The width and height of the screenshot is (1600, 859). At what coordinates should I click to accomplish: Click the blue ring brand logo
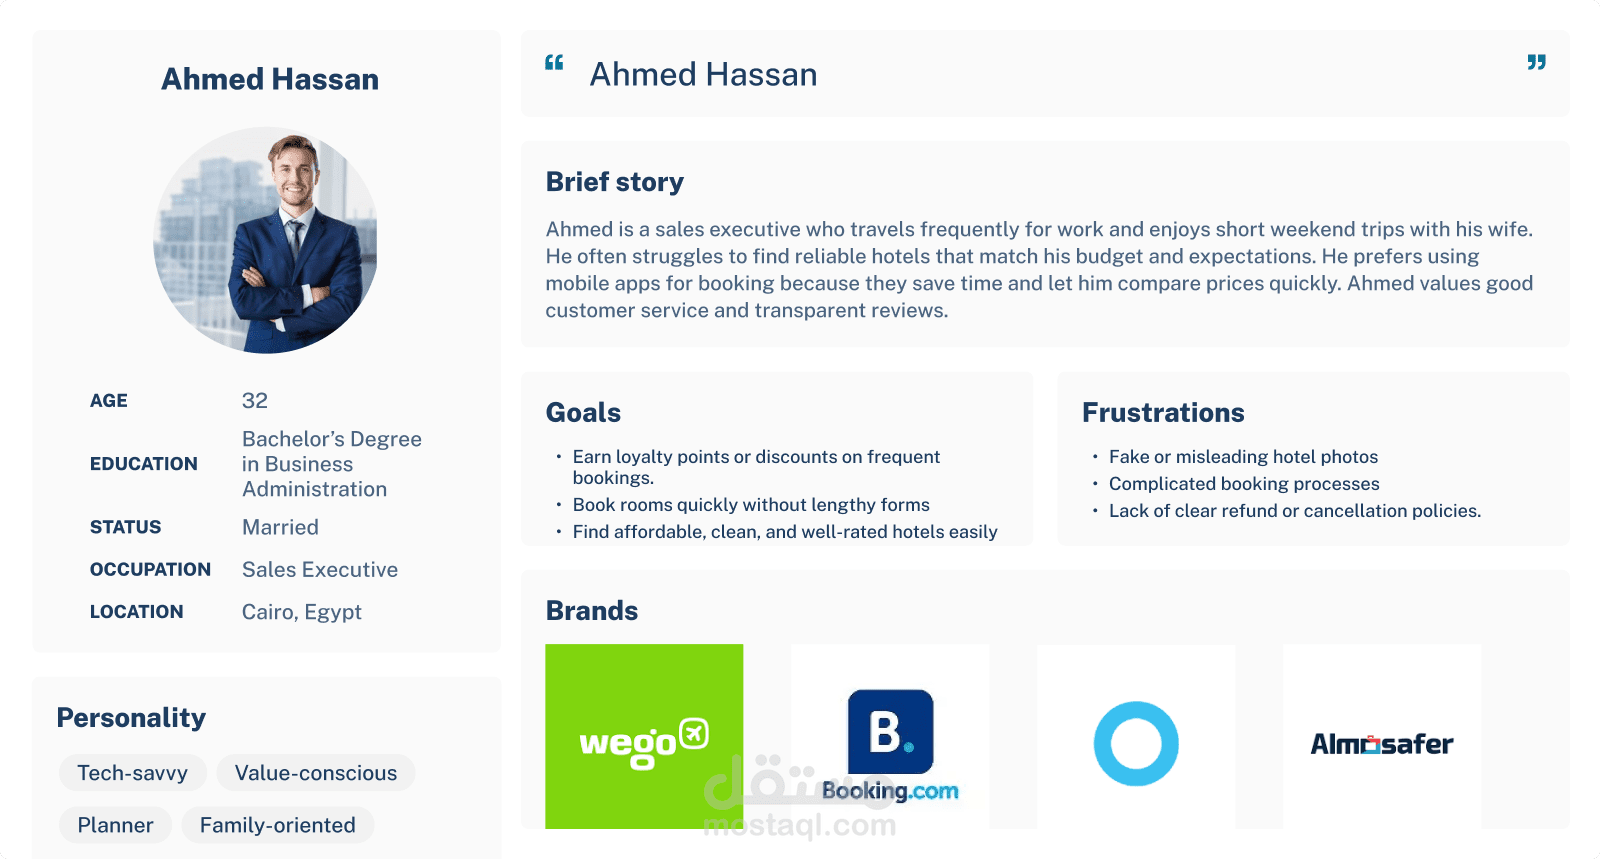tap(1136, 744)
